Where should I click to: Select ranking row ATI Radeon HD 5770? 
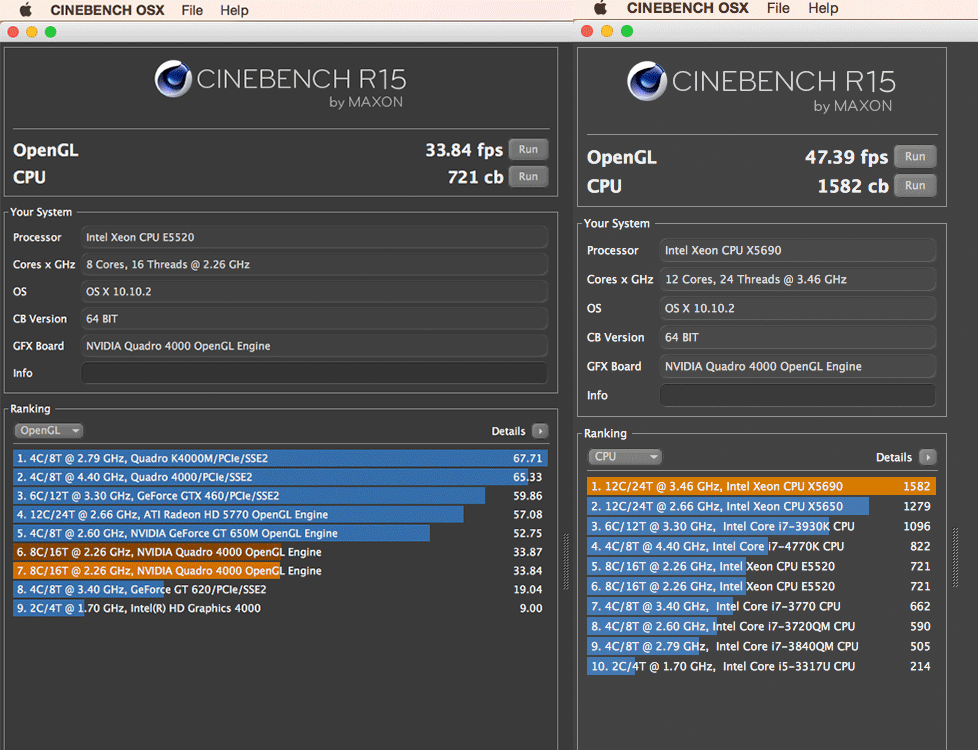[x=281, y=514]
